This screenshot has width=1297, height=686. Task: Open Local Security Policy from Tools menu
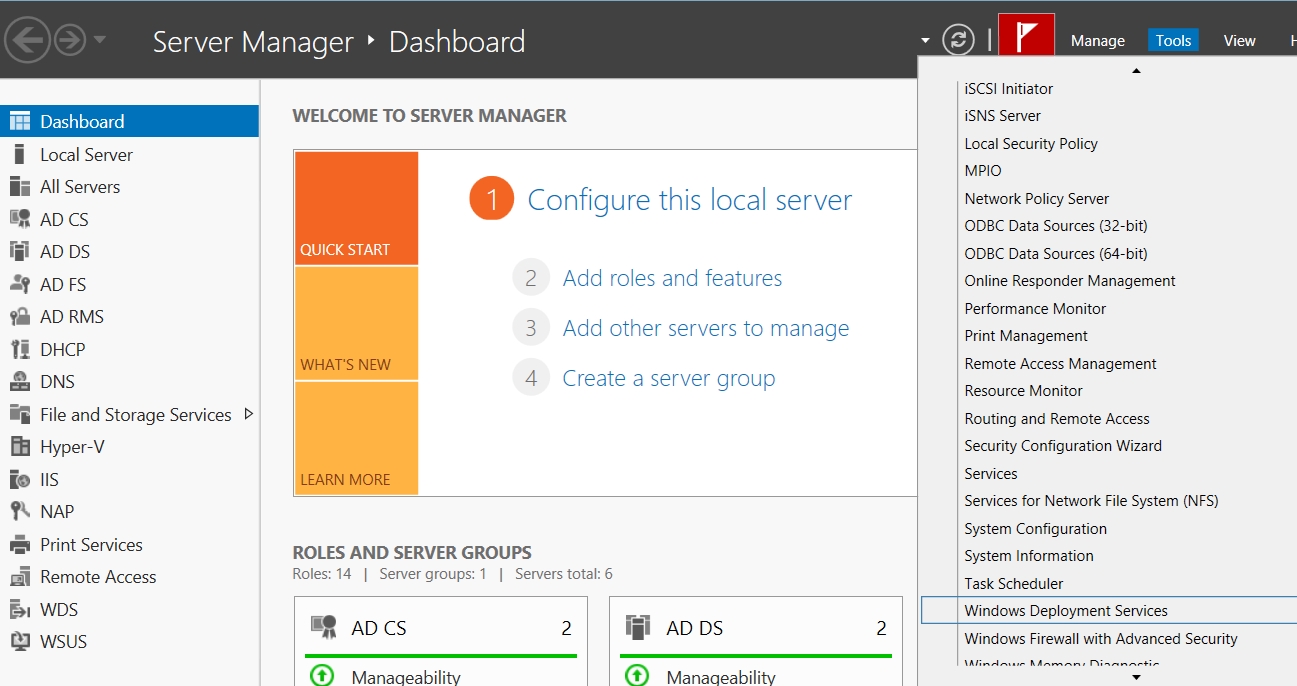pyautogui.click(x=1031, y=144)
